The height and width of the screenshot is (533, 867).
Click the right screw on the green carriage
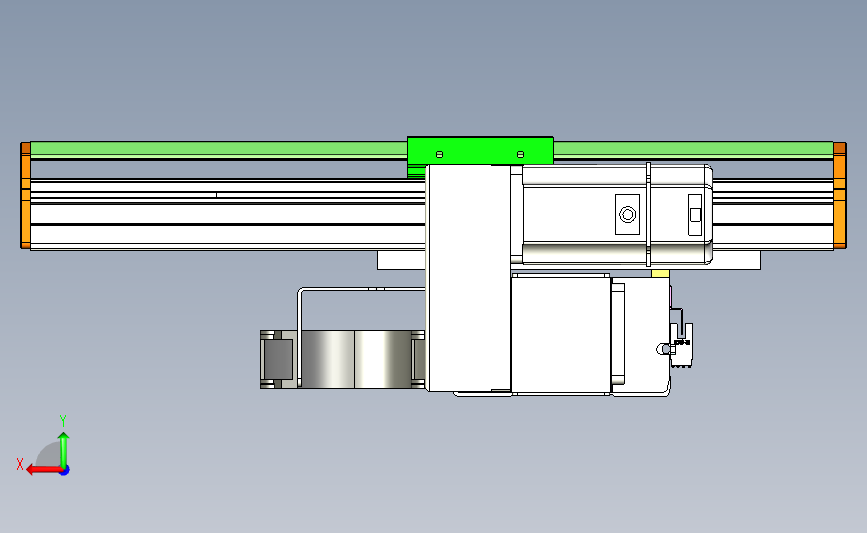coord(520,154)
